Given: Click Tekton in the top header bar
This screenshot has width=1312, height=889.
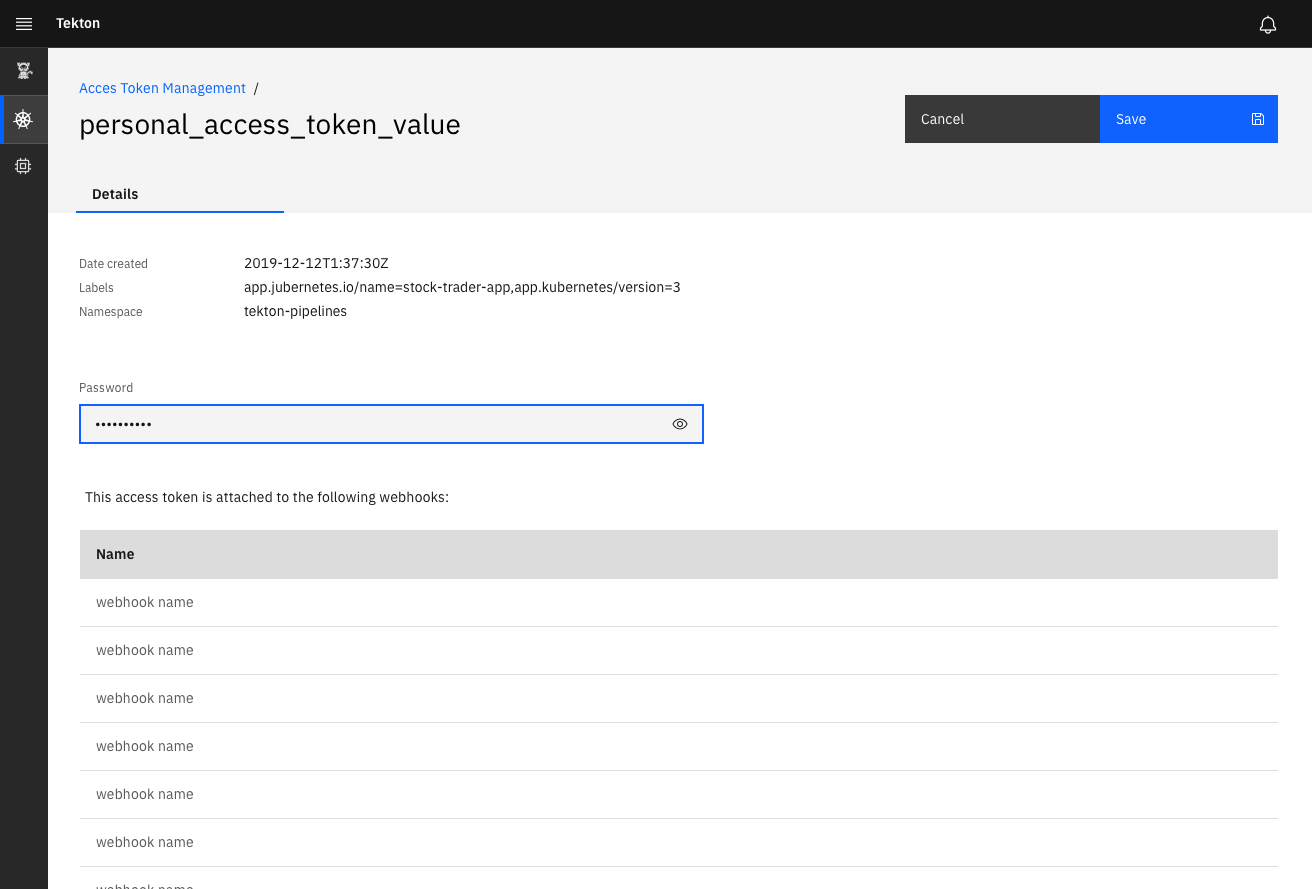Looking at the screenshot, I should (x=78, y=23).
